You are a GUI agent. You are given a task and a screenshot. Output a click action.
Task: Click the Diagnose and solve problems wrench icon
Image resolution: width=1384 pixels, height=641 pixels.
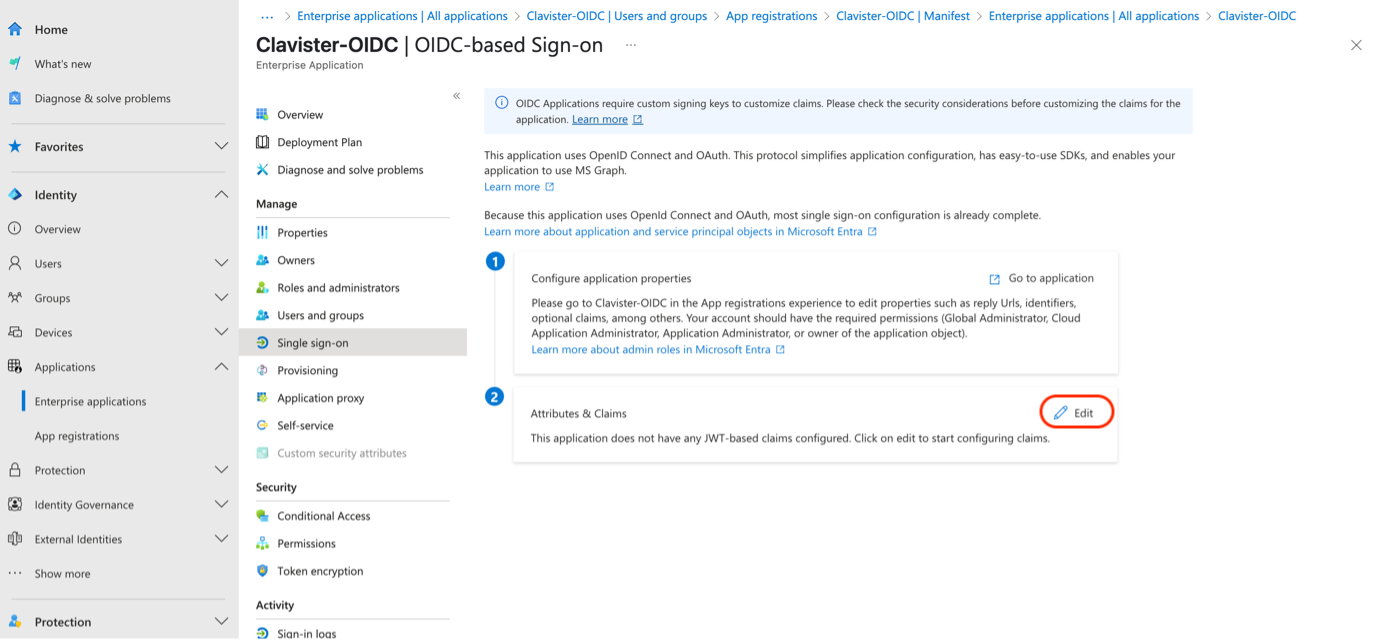click(262, 170)
